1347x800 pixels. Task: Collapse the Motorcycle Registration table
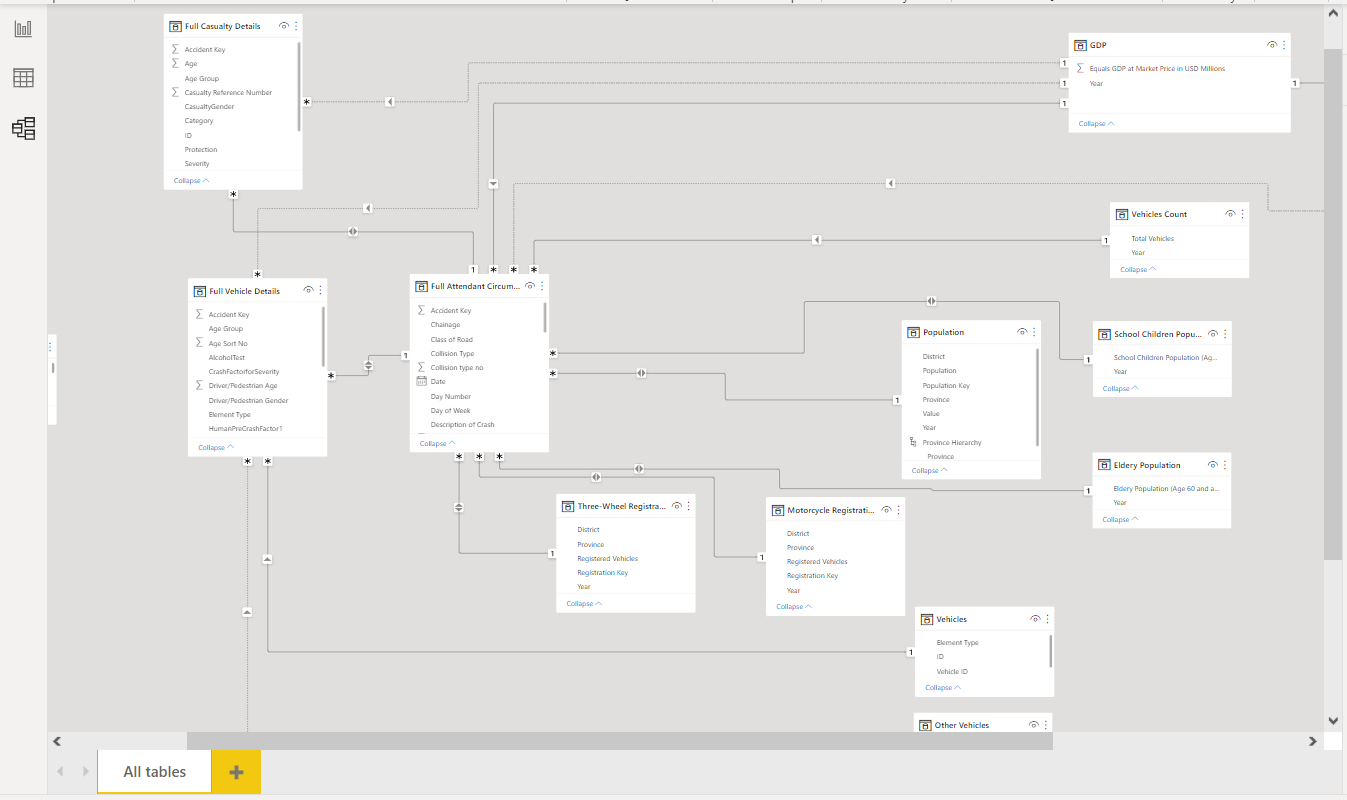pyautogui.click(x=794, y=607)
